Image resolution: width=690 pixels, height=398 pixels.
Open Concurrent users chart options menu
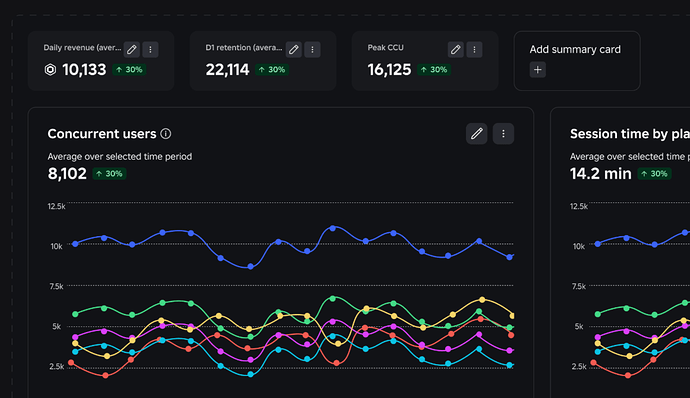pyautogui.click(x=503, y=133)
